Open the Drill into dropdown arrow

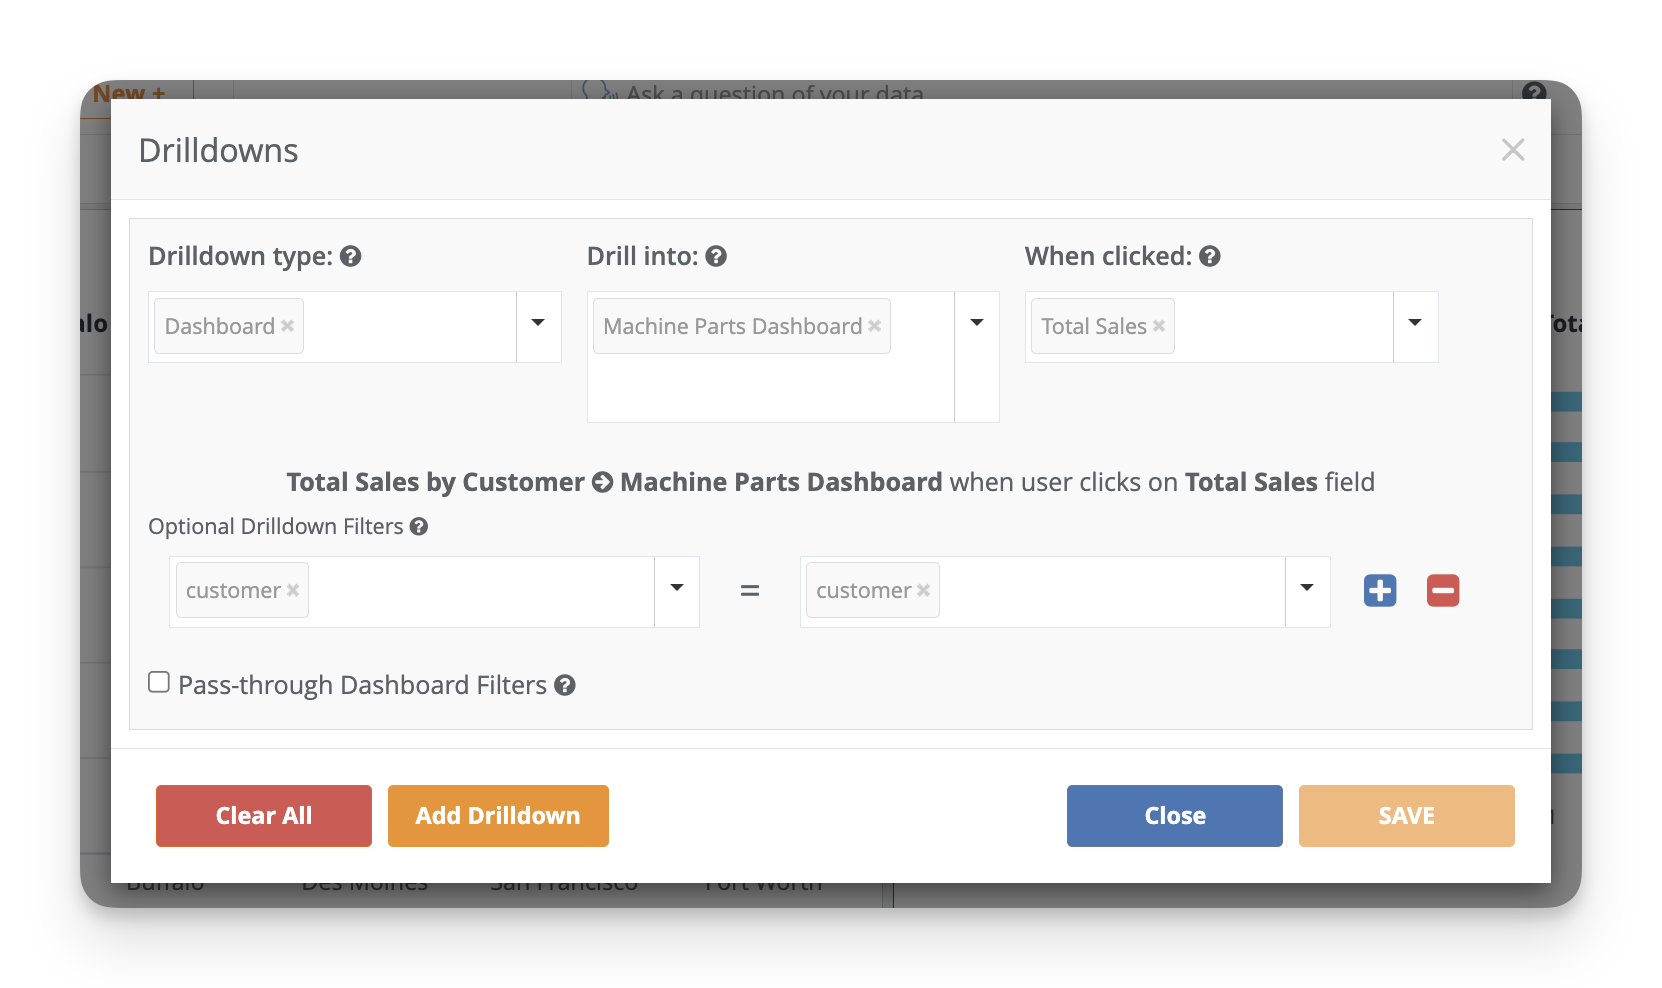(x=977, y=324)
